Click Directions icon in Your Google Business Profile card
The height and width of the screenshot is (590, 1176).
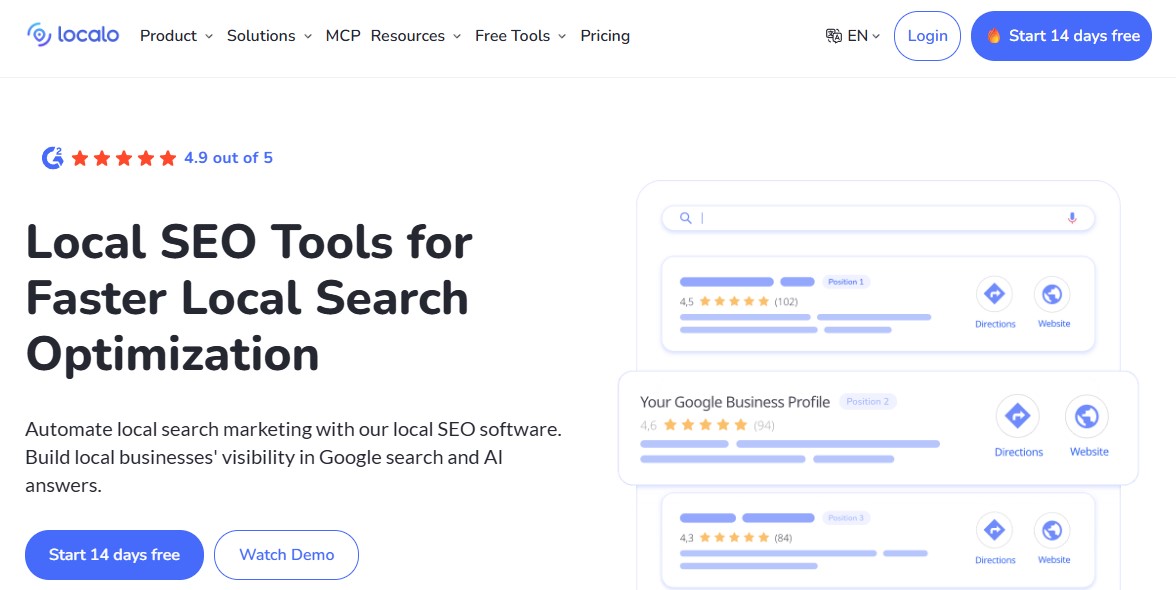(1018, 416)
